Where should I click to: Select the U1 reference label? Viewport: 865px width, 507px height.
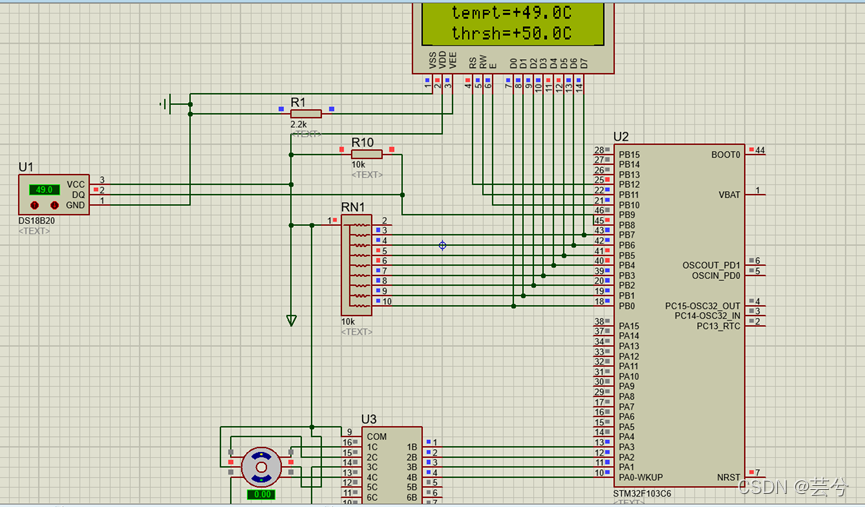coord(26,167)
